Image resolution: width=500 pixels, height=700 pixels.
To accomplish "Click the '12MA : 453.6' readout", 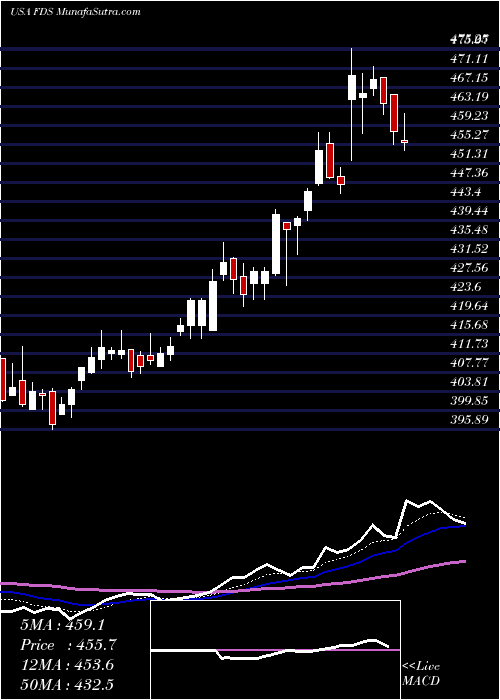I will coord(67,665).
